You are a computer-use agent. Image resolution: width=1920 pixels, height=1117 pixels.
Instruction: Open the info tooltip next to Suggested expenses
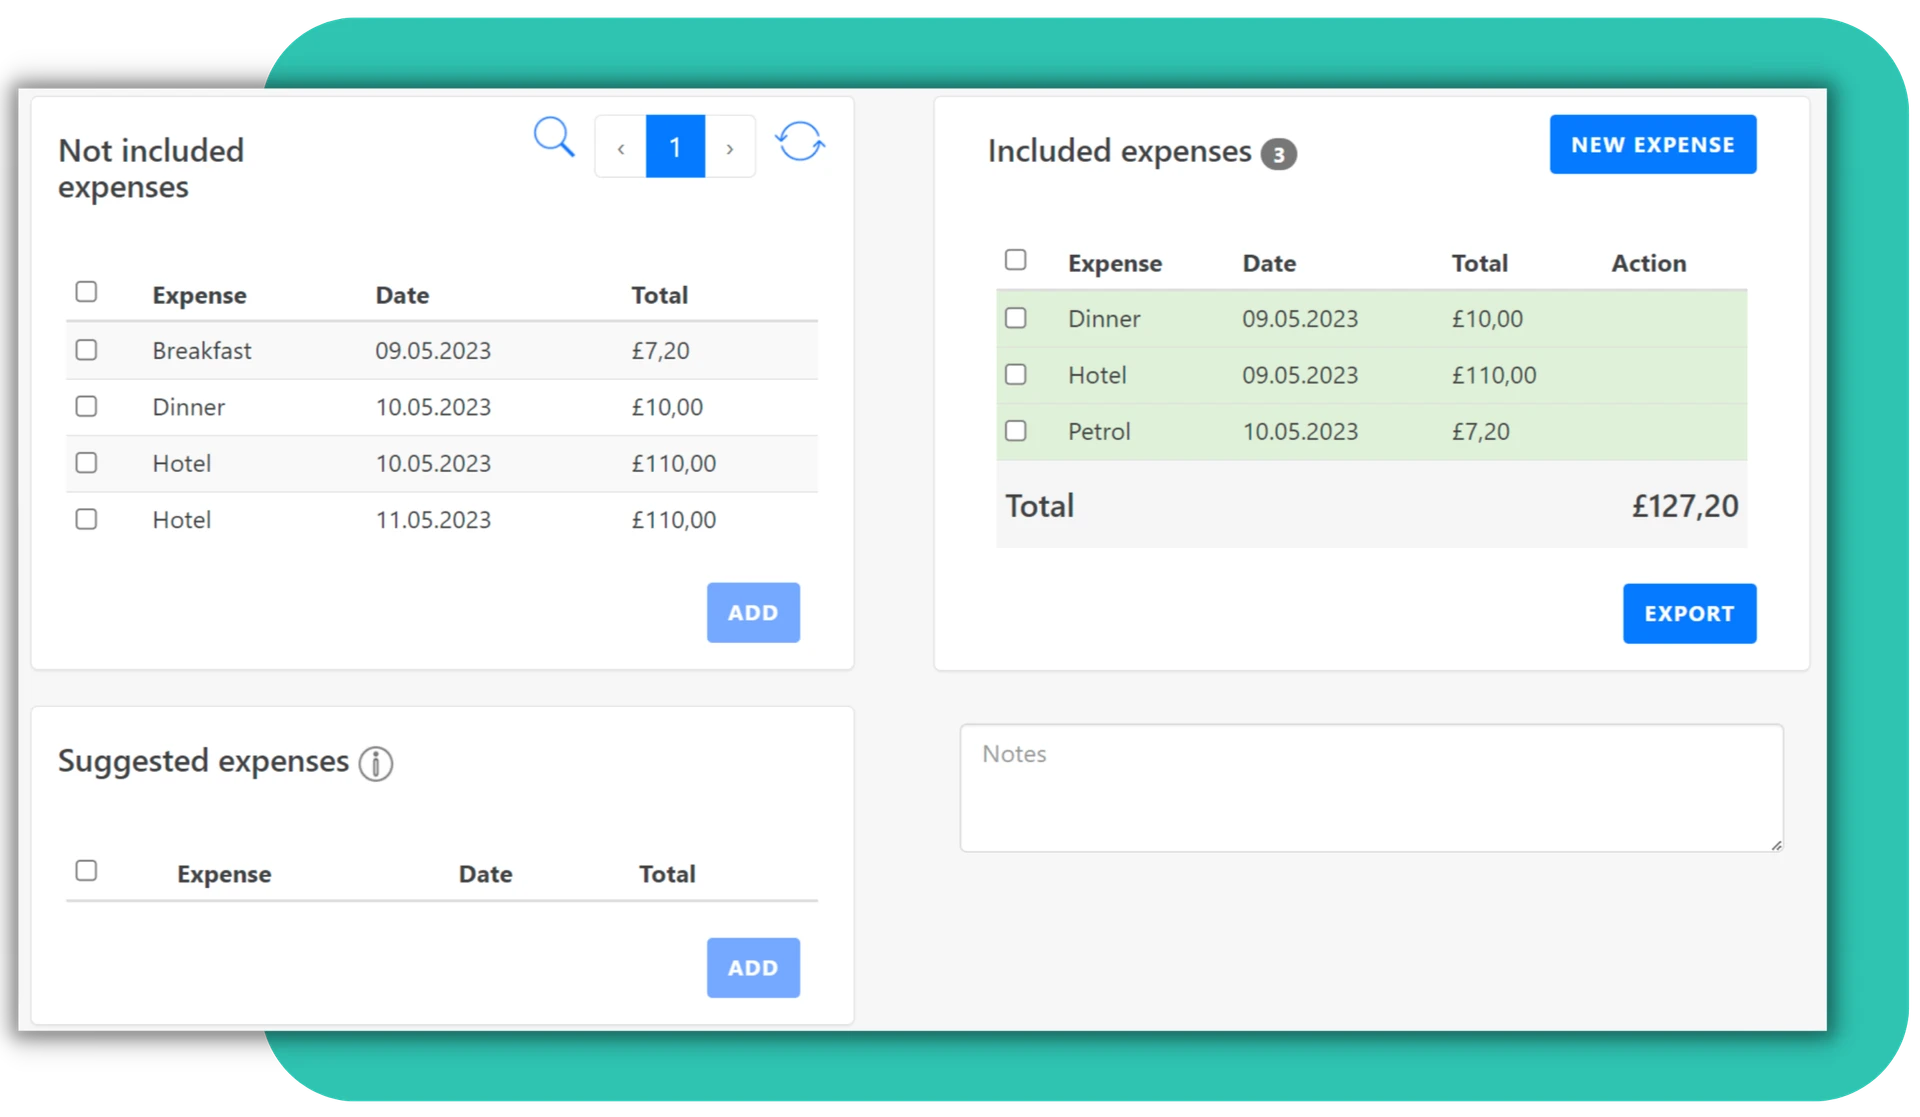tap(375, 763)
